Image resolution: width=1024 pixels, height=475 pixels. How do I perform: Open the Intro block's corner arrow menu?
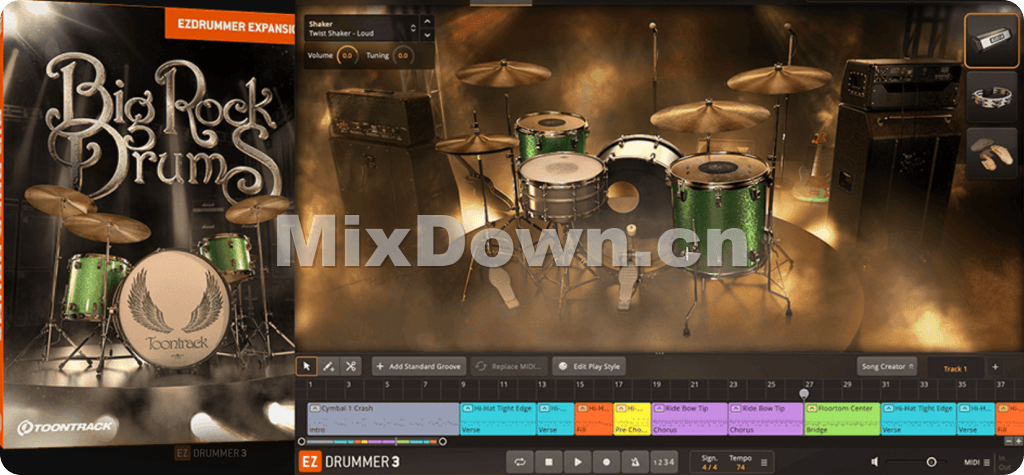pyautogui.click(x=315, y=408)
